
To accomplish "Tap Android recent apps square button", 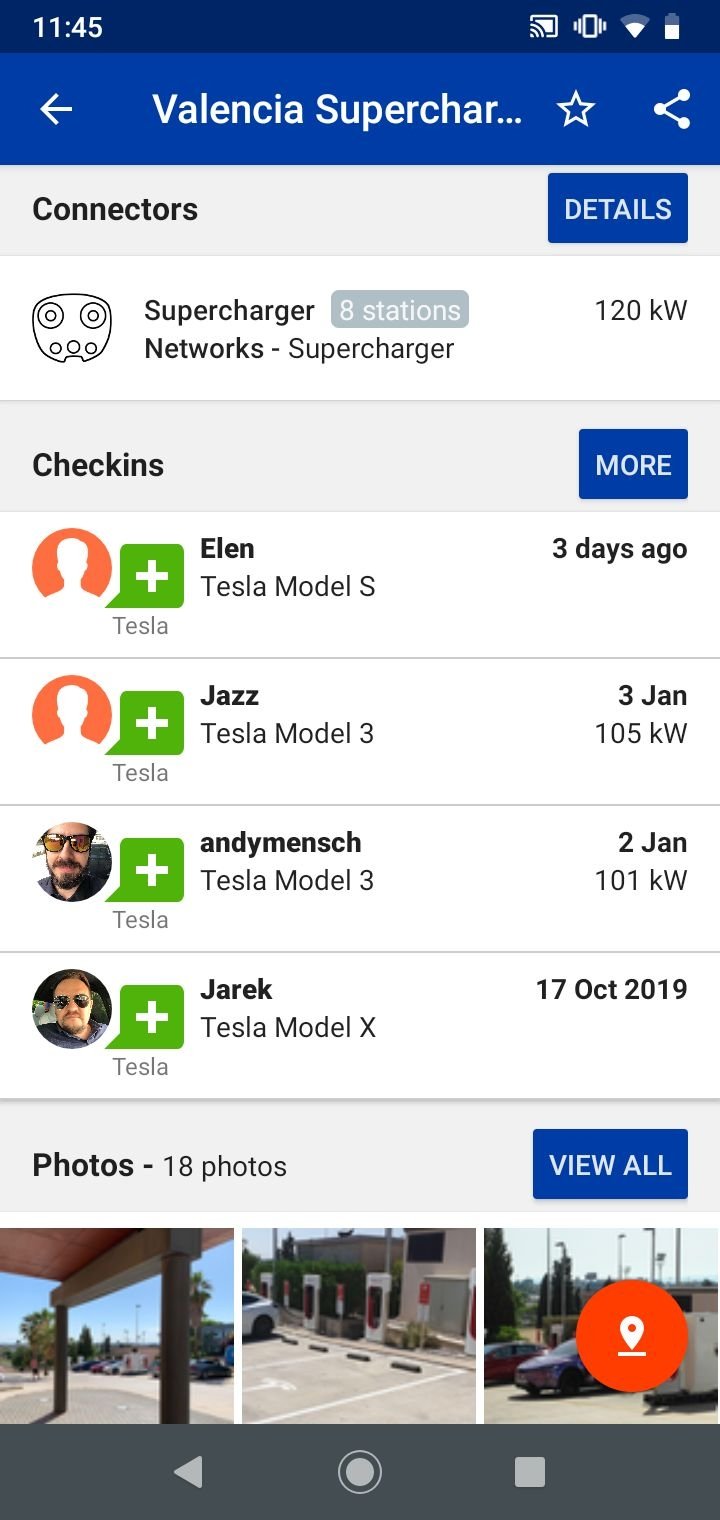I will click(x=529, y=1472).
